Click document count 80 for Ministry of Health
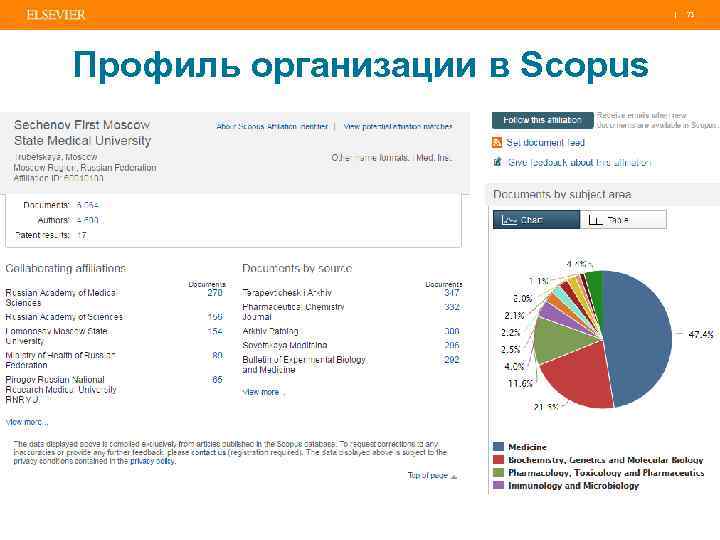The width and height of the screenshot is (720, 540). (218, 355)
